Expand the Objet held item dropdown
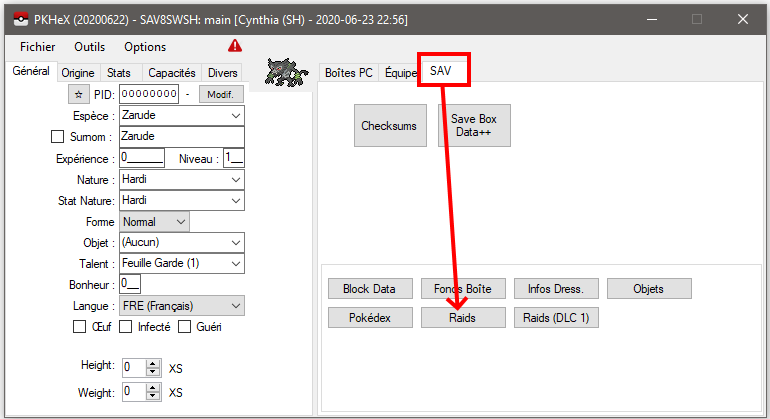The image size is (770, 419). click(236, 243)
